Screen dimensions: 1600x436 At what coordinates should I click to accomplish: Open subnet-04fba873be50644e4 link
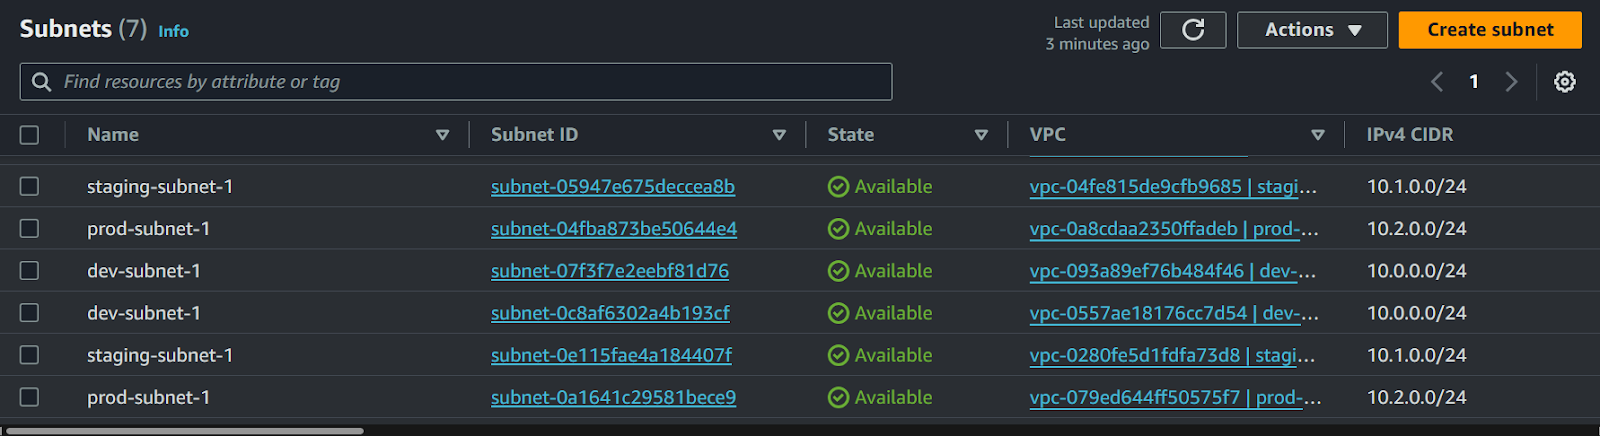[x=614, y=229]
